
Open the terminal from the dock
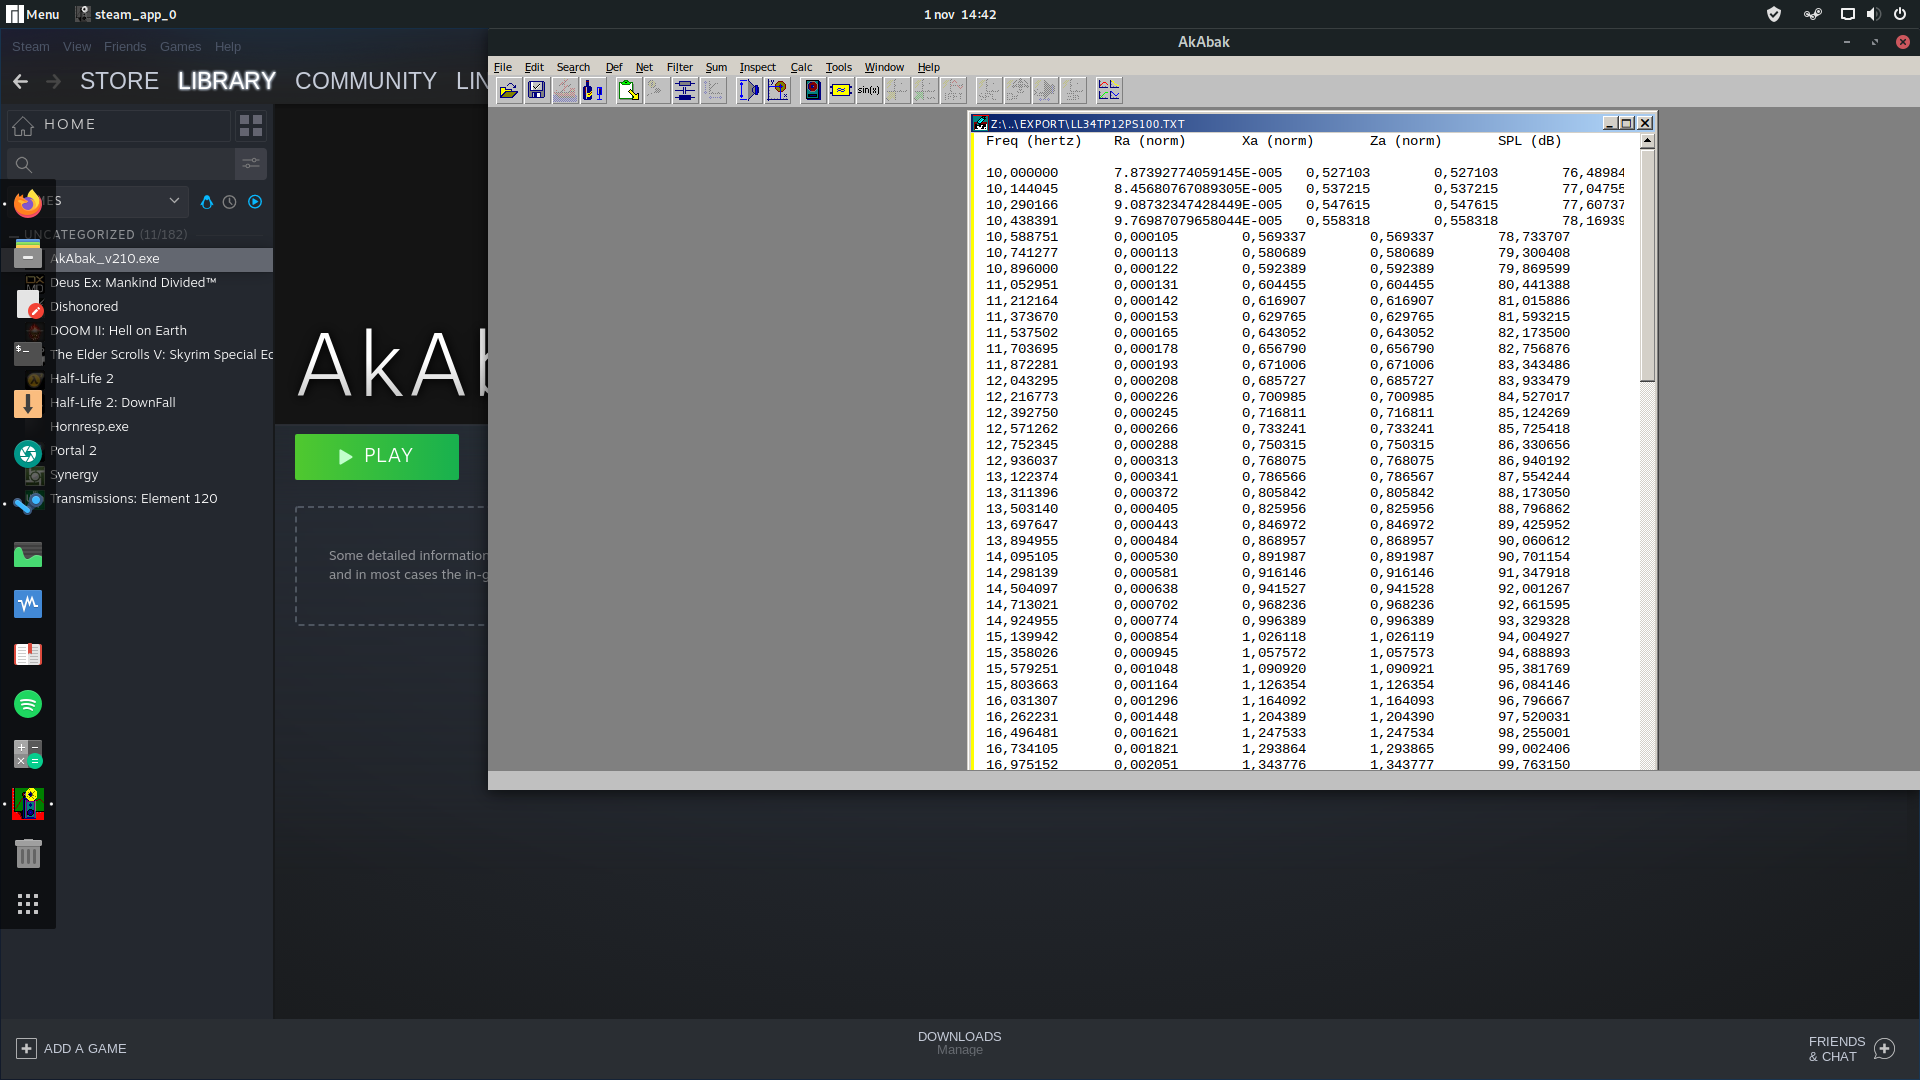[x=28, y=353]
